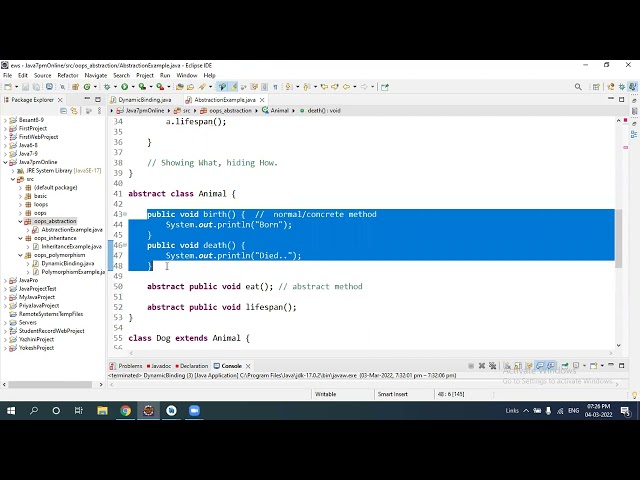
Task: Open File Explorer from the taskbar
Action: click(x=102, y=411)
